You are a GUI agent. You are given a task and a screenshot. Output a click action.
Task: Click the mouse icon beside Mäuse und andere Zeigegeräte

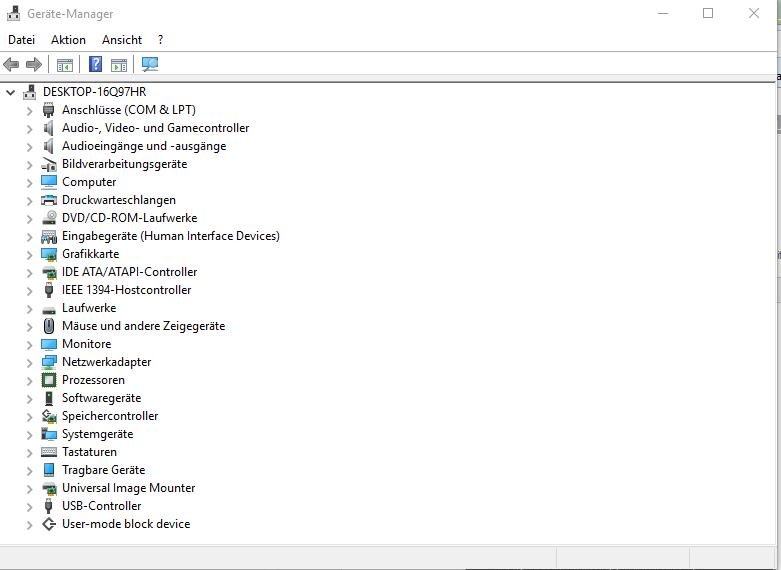(x=48, y=326)
